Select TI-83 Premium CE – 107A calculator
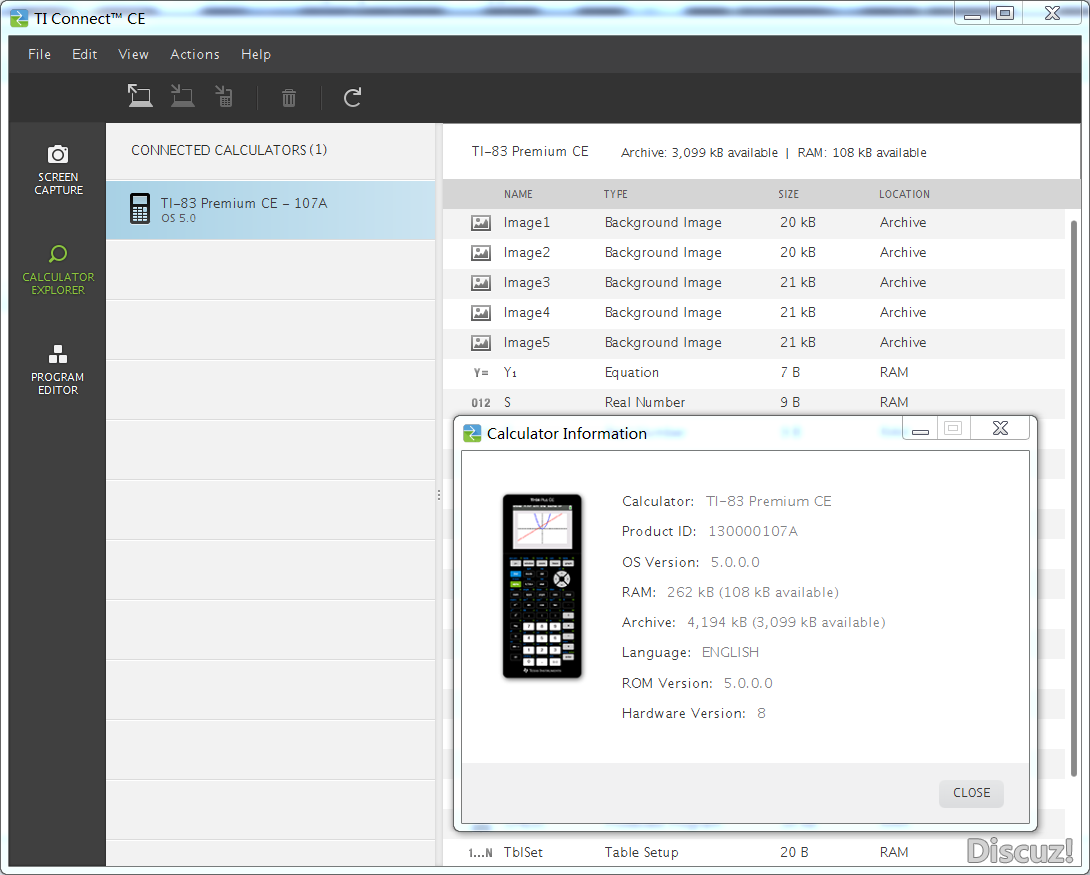This screenshot has width=1090, height=875. [270, 210]
